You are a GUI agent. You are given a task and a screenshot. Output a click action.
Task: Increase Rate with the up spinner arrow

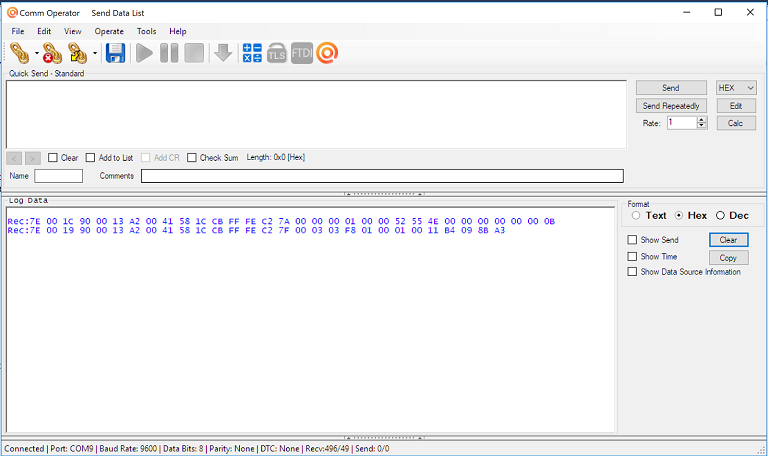pyautogui.click(x=702, y=120)
